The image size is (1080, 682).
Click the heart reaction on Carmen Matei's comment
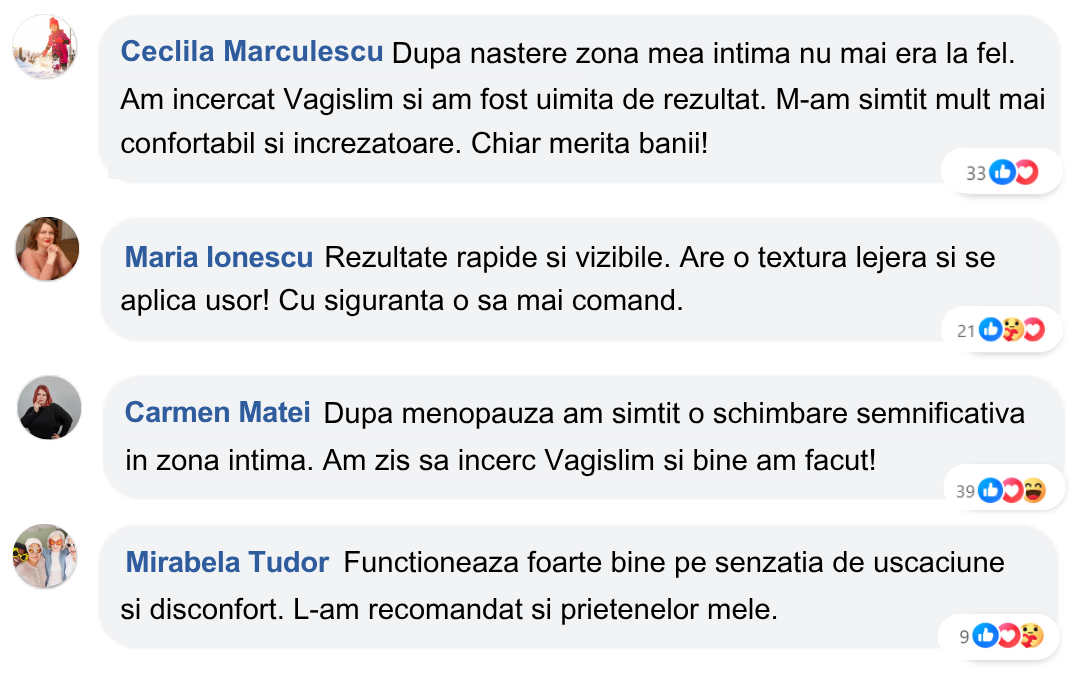(1012, 490)
